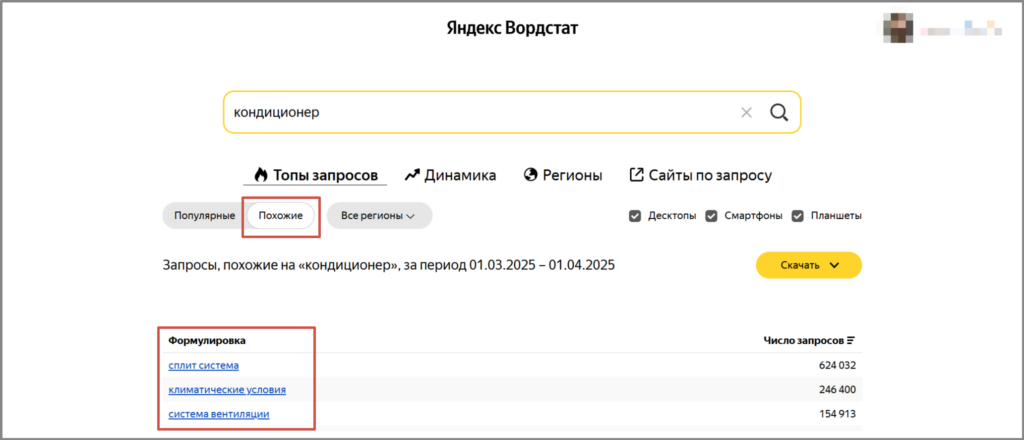Open the Сайты по запросу tab
This screenshot has height=440, width=1024.
pos(700,175)
